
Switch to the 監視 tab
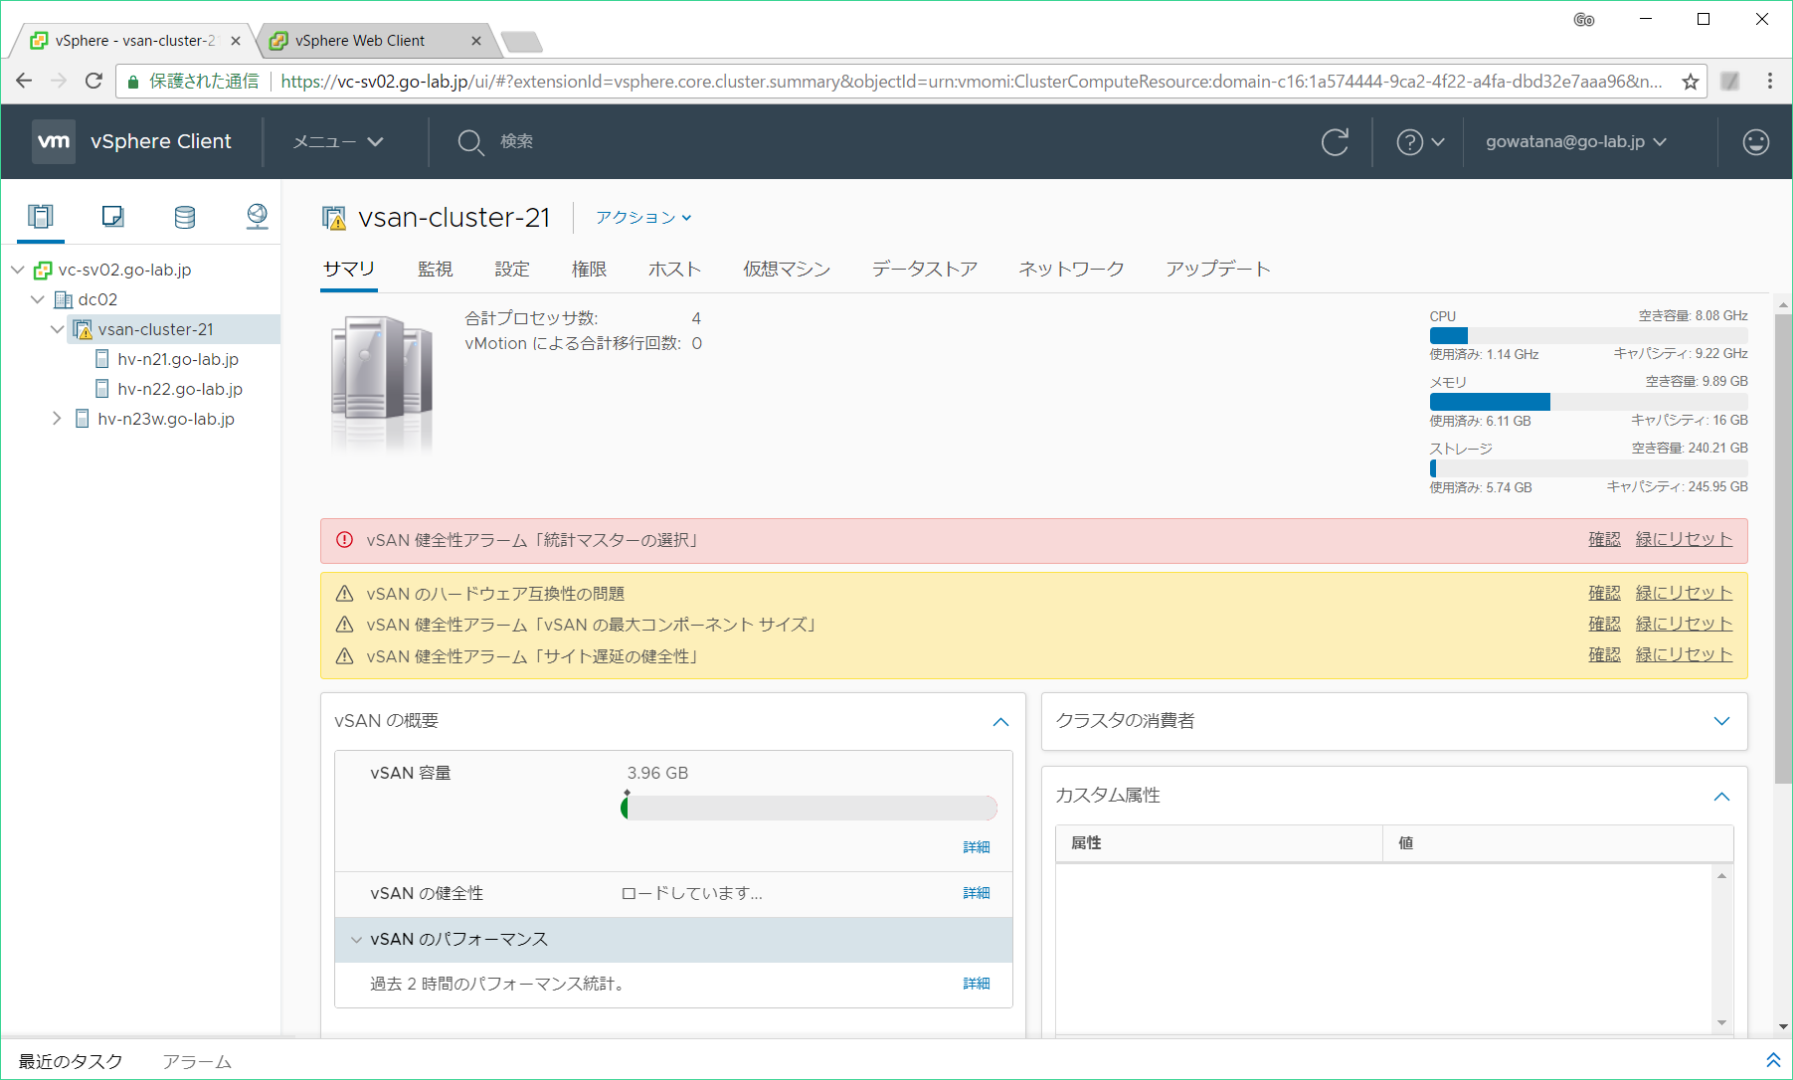pos(435,269)
